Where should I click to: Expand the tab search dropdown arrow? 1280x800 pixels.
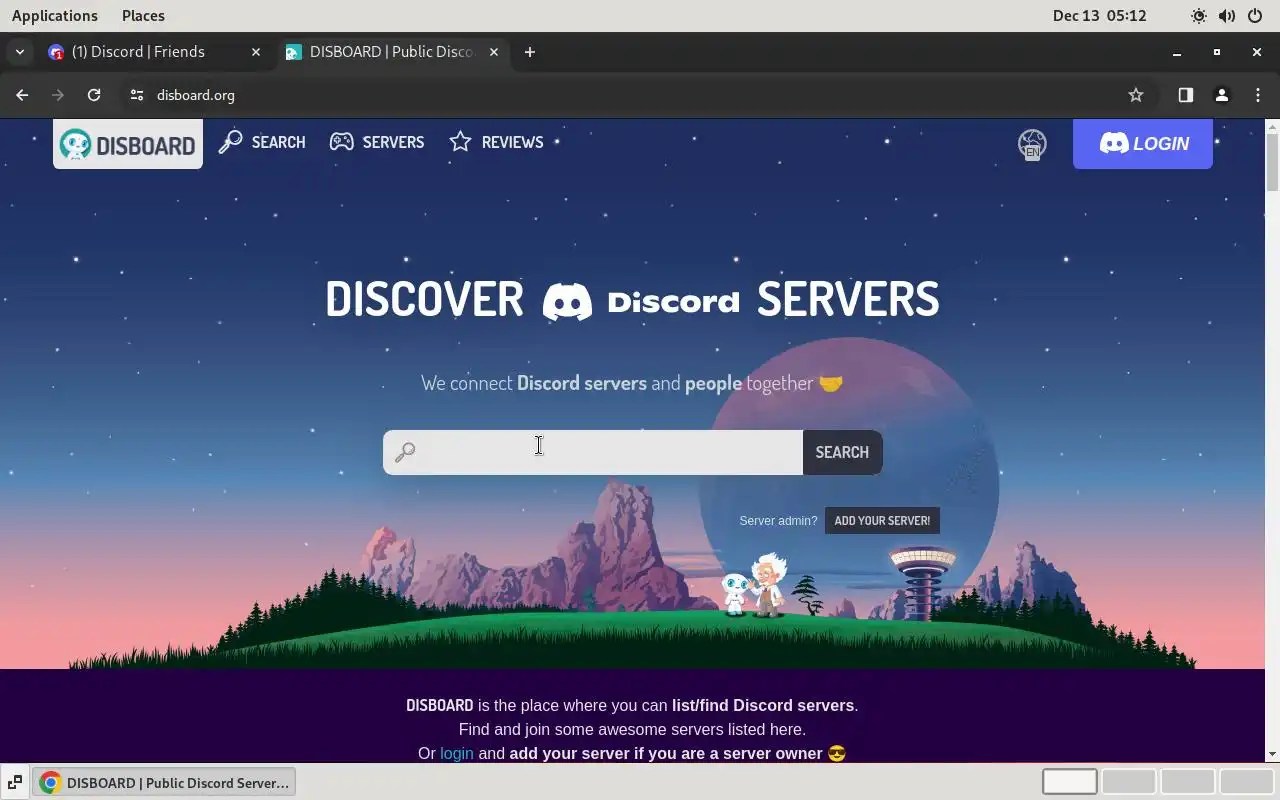pos(19,52)
